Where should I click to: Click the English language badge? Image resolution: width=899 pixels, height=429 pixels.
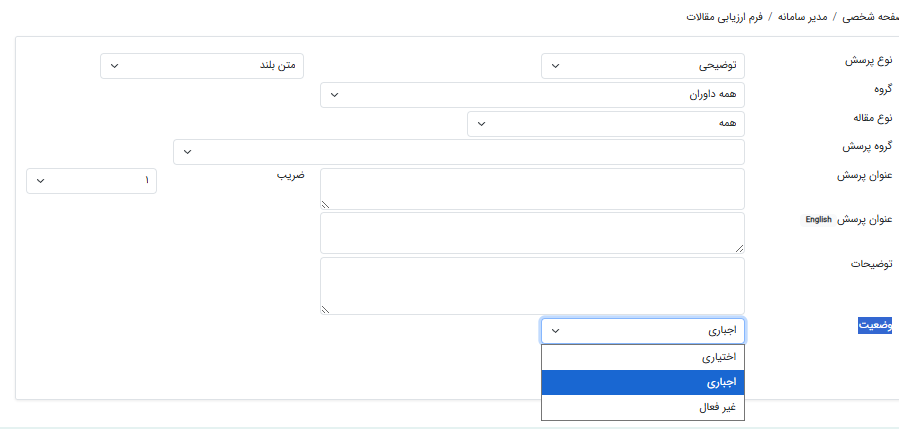tap(819, 219)
